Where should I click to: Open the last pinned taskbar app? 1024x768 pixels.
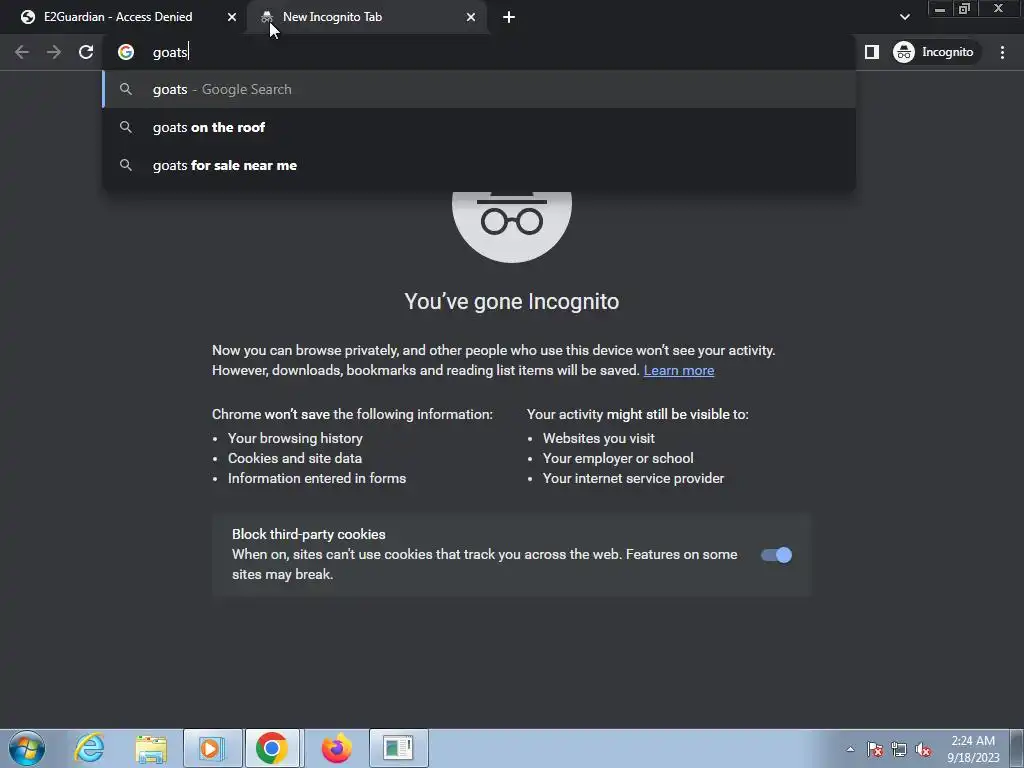coord(398,748)
